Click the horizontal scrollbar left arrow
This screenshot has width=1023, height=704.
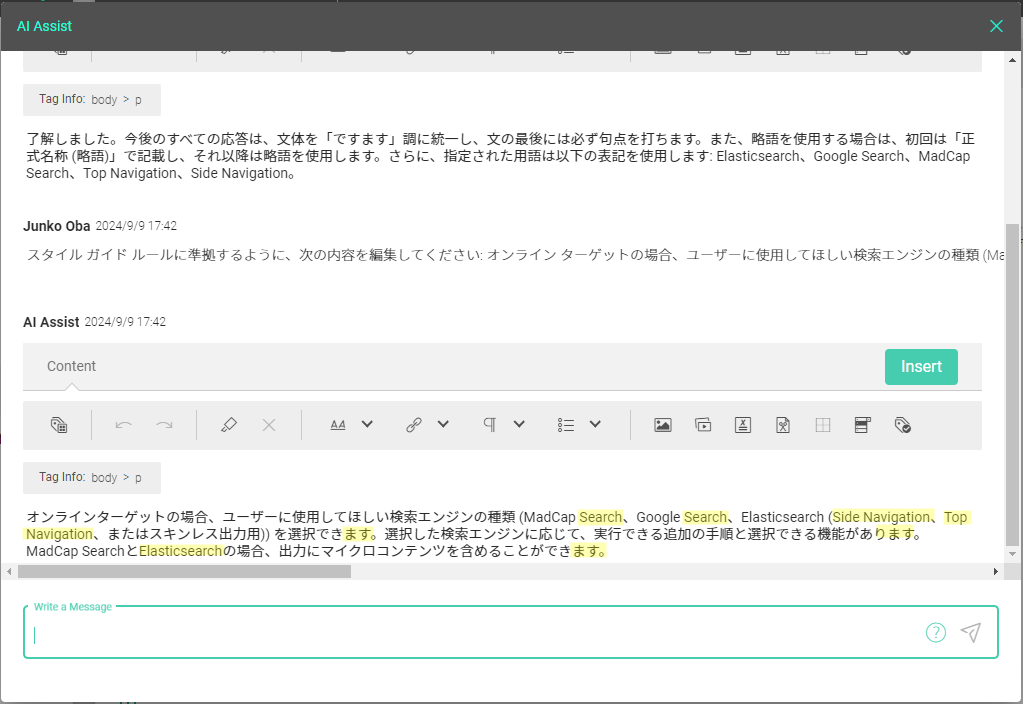point(9,572)
